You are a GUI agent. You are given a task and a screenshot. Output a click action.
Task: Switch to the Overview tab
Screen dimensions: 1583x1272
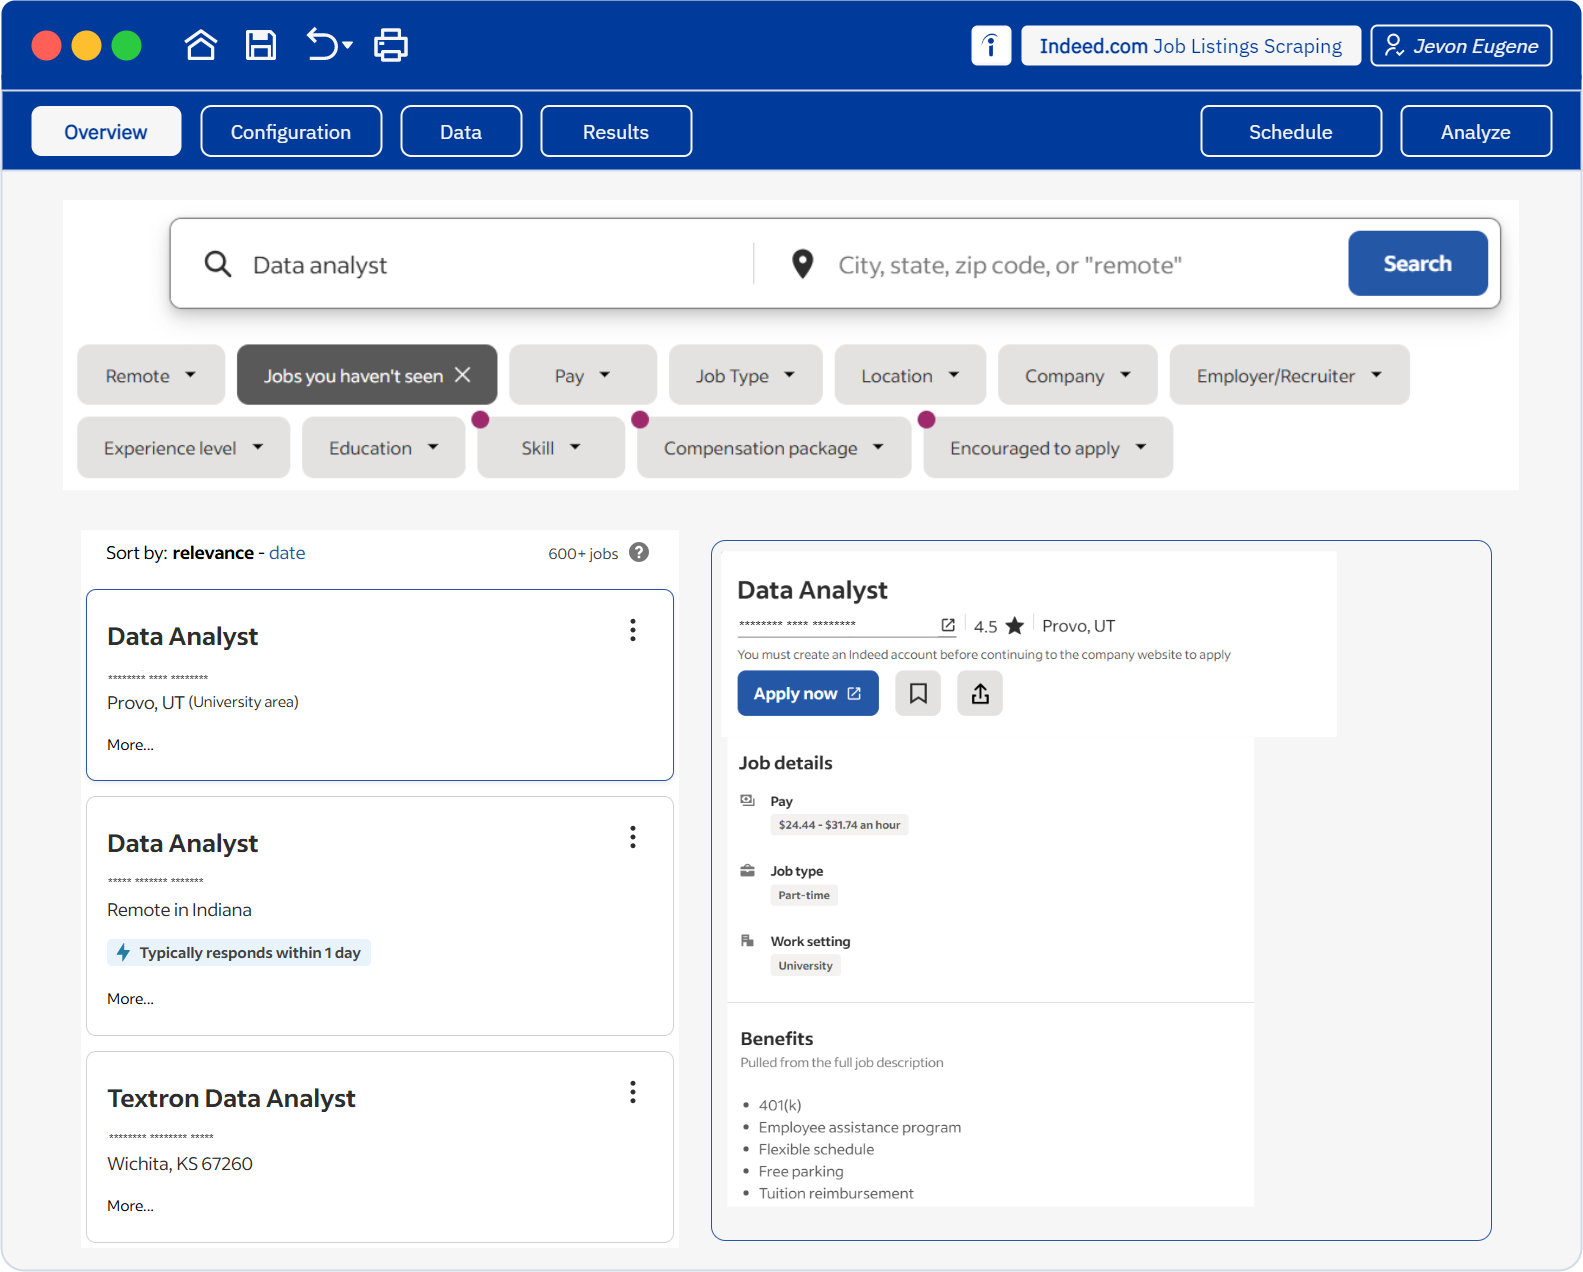[106, 131]
